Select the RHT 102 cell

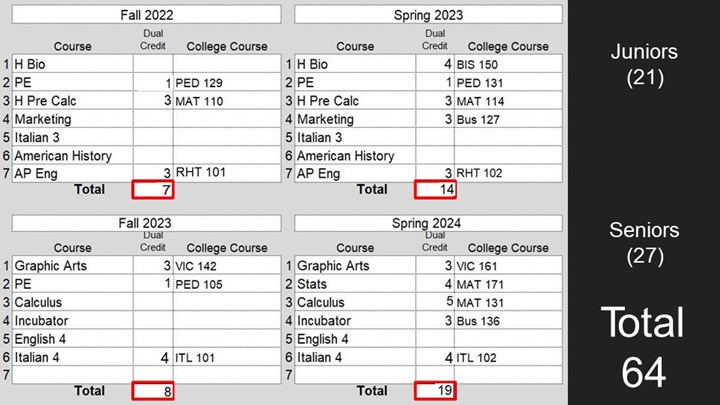(x=508, y=173)
